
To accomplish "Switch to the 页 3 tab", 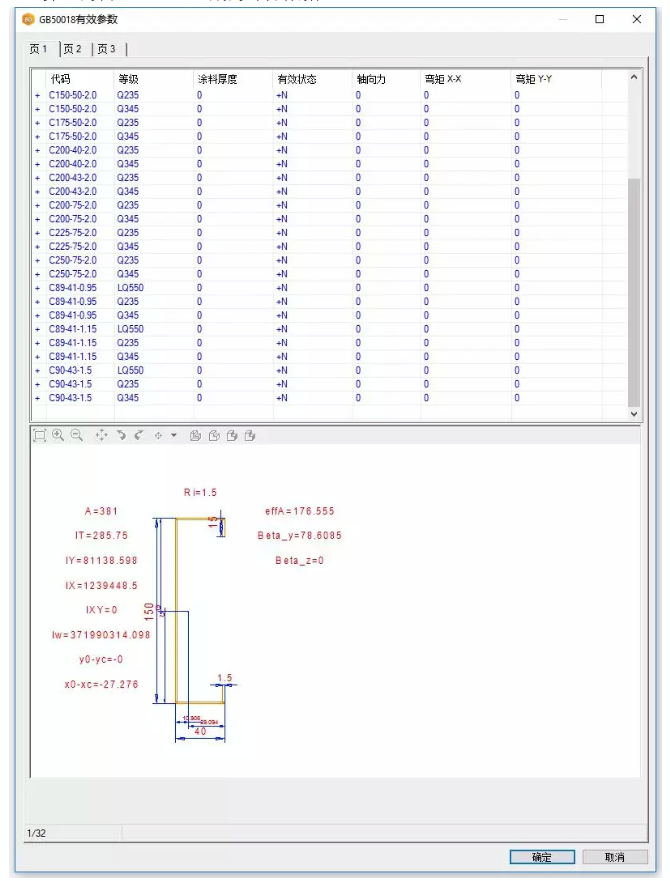I will [x=107, y=49].
